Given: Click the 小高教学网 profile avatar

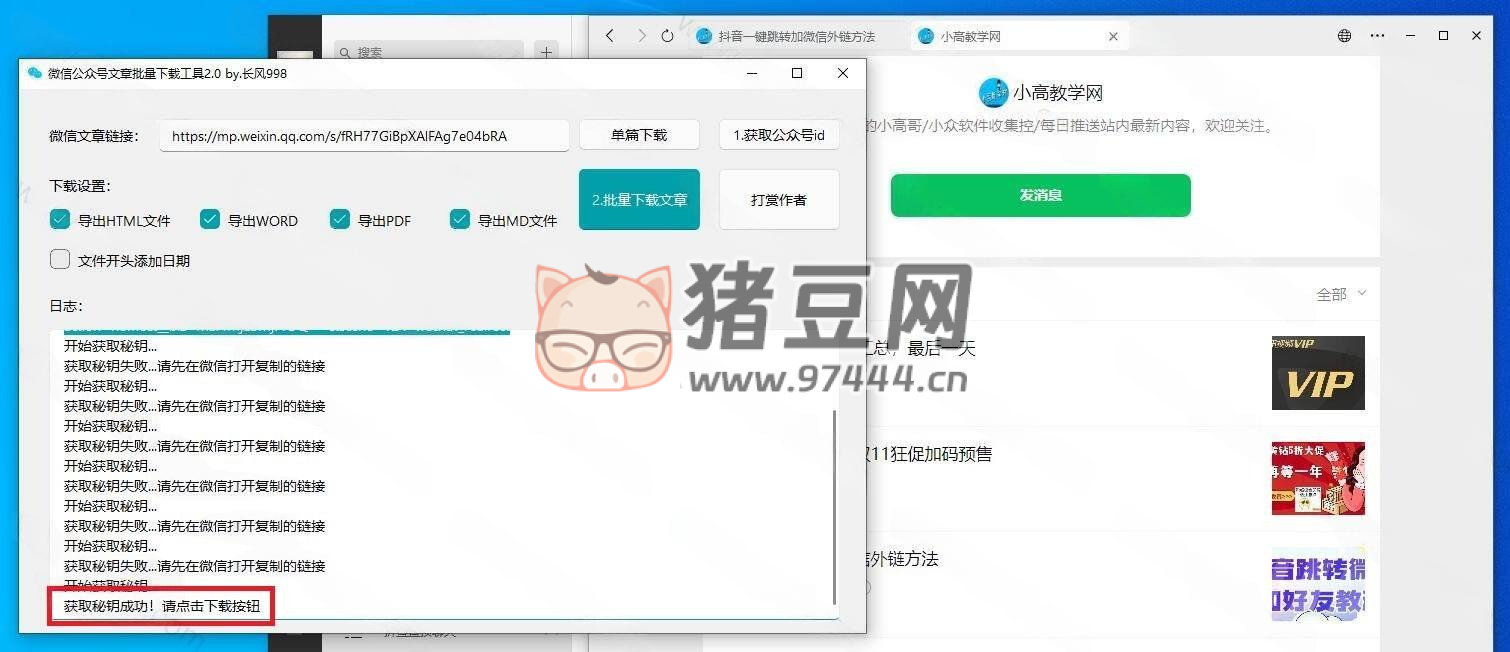Looking at the screenshot, I should coord(993,93).
